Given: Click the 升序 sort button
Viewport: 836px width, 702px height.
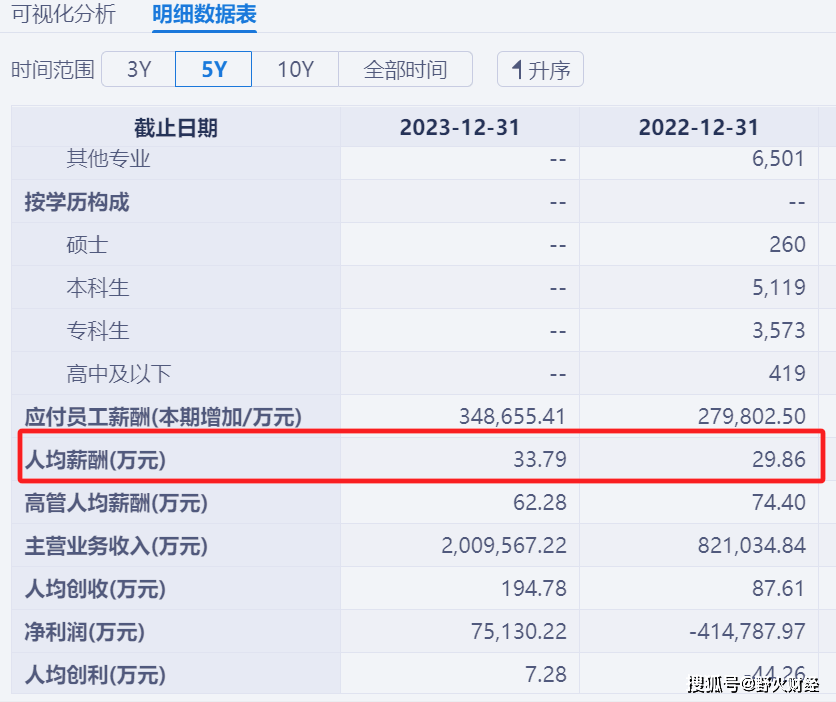Looking at the screenshot, I should pyautogui.click(x=540, y=69).
